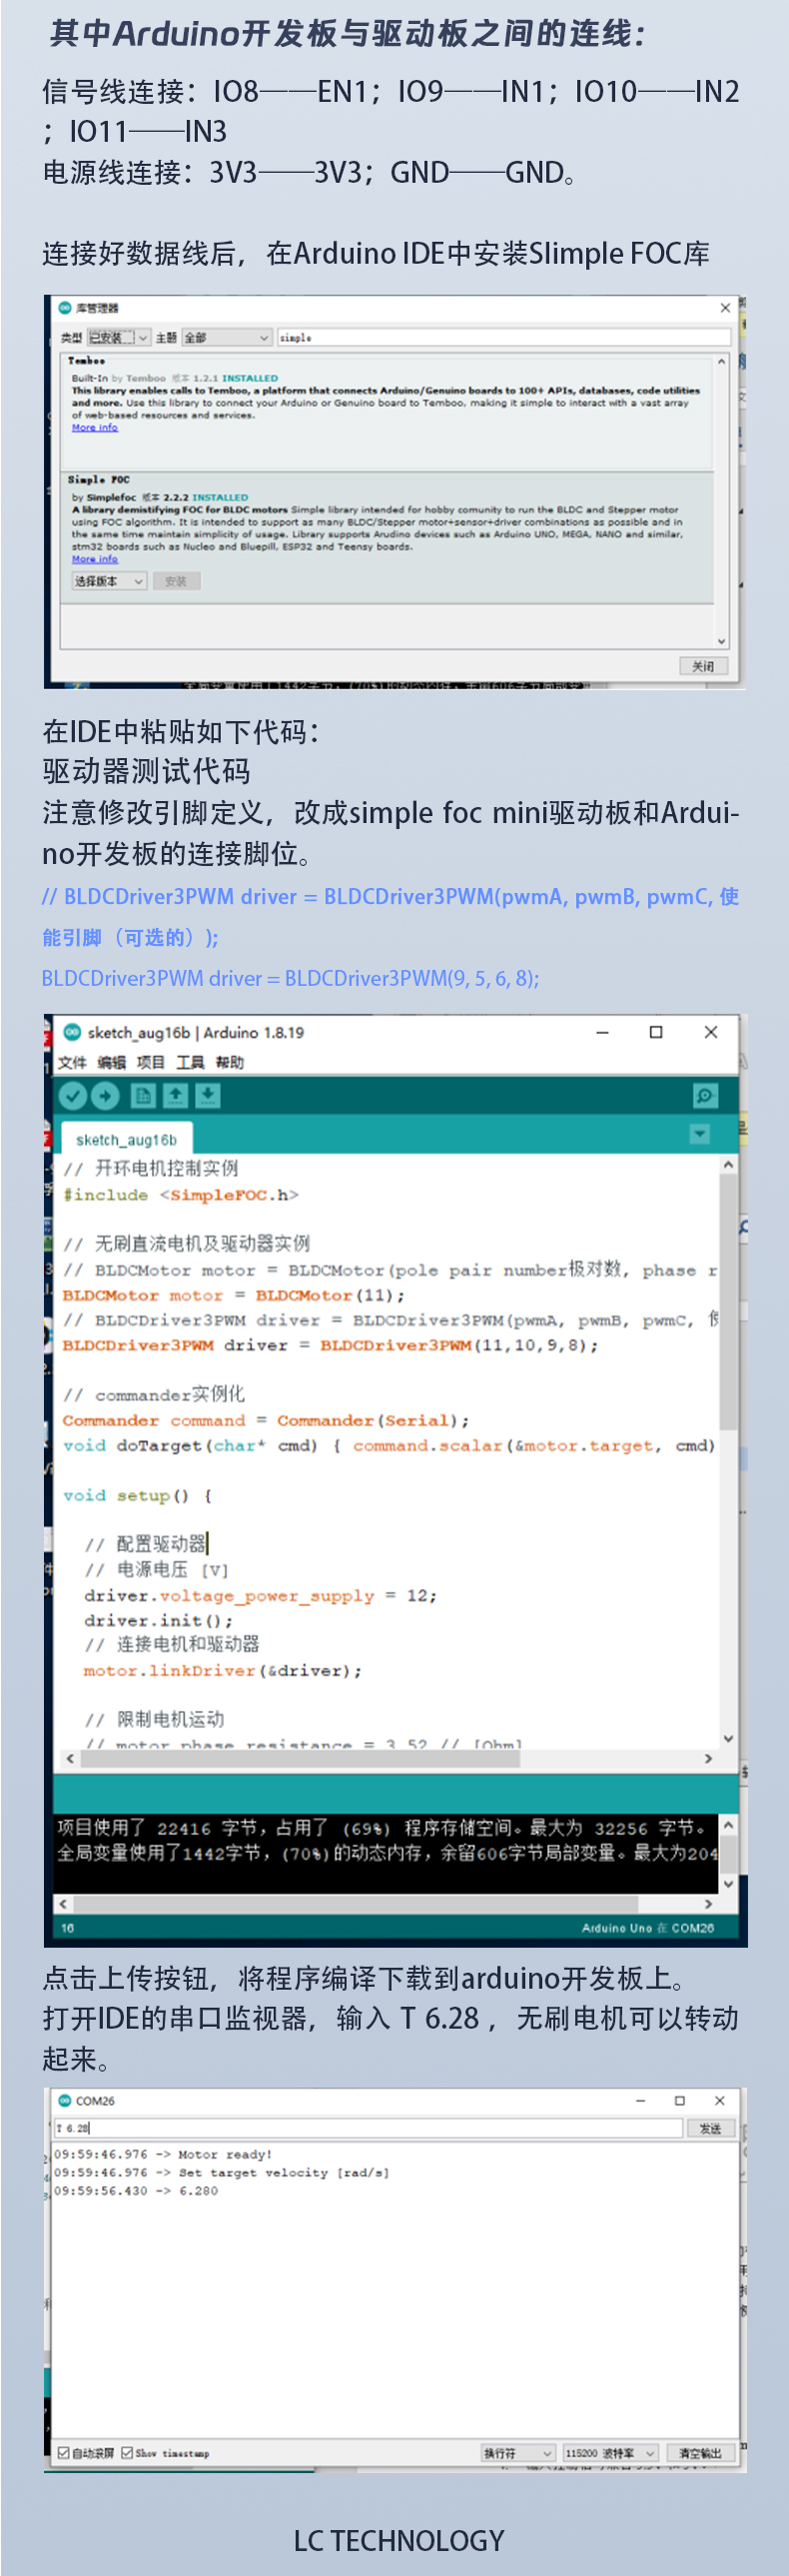This screenshot has width=789, height=2576.
Task: Click the Save sketch down-arrow icon
Action: click(x=207, y=1096)
